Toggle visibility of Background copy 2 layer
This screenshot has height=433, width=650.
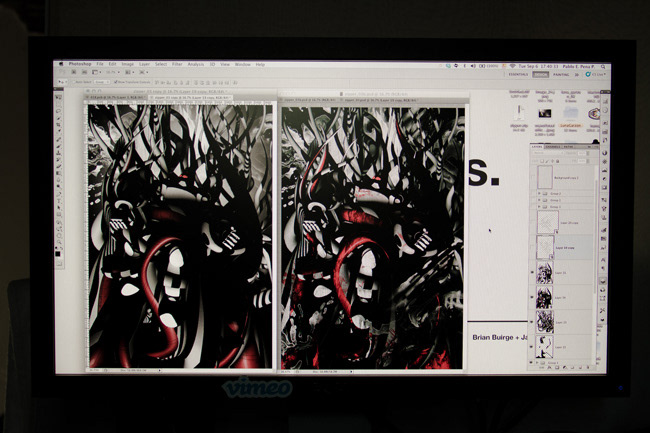tap(533, 177)
